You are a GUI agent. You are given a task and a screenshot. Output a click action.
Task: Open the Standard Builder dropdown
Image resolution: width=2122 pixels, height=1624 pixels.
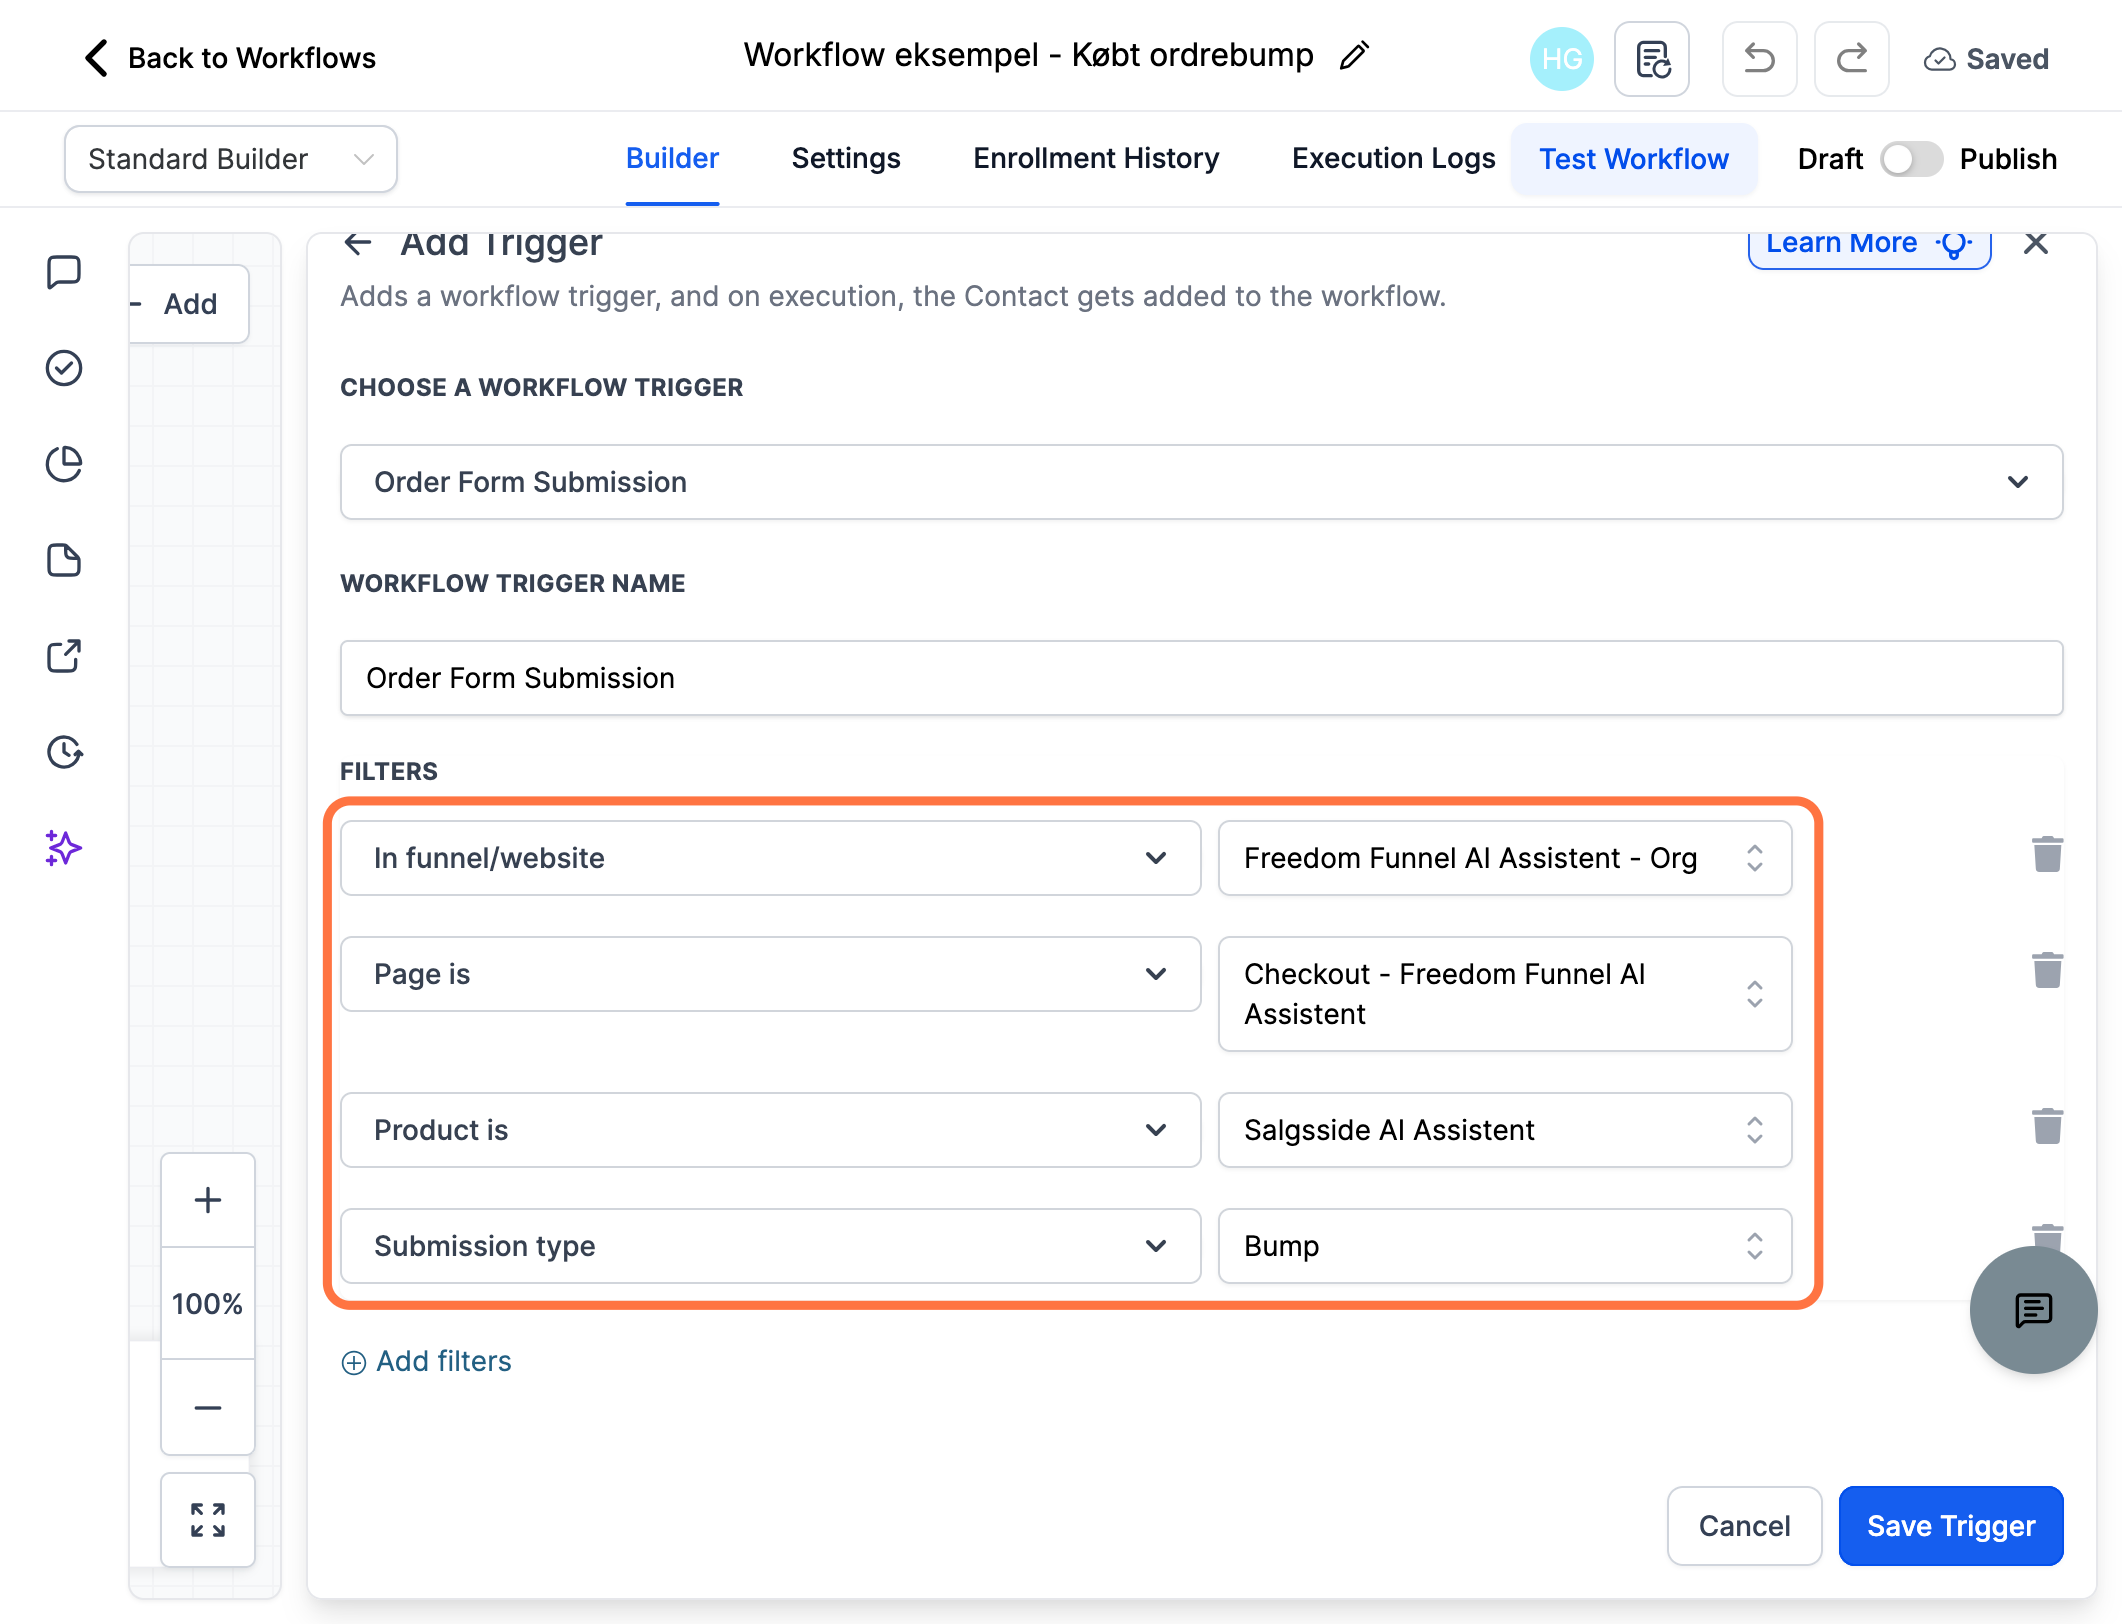(x=231, y=159)
